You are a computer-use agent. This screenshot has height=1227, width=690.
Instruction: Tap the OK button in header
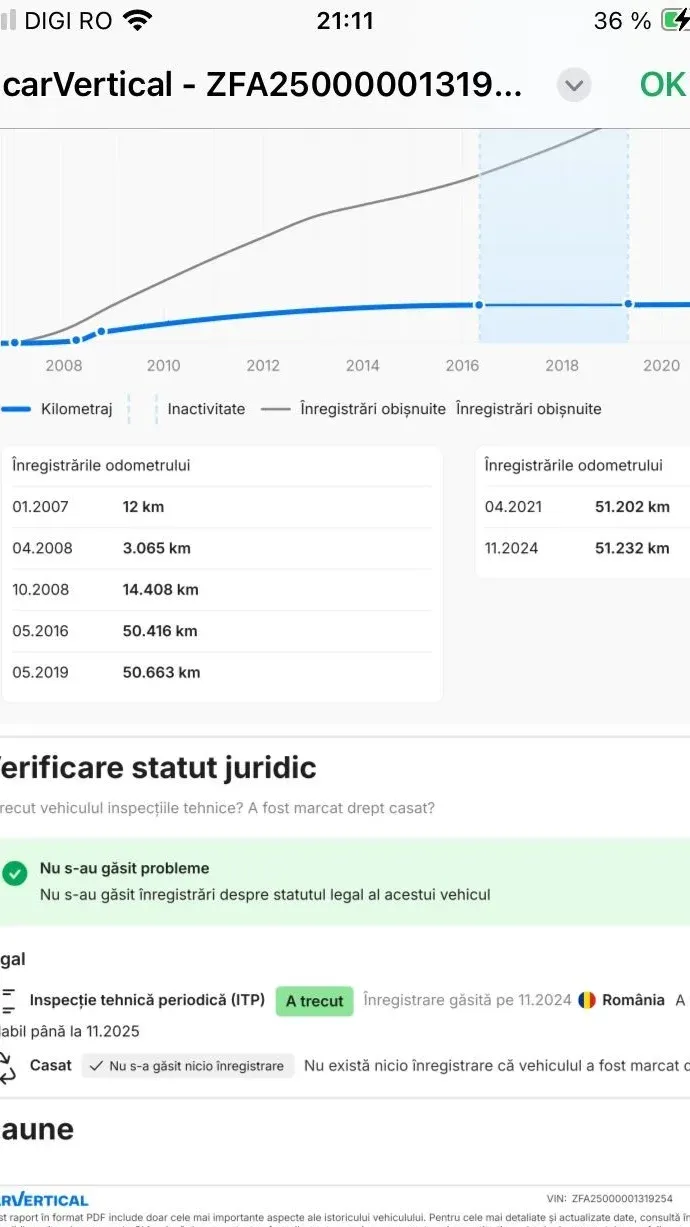(x=662, y=85)
